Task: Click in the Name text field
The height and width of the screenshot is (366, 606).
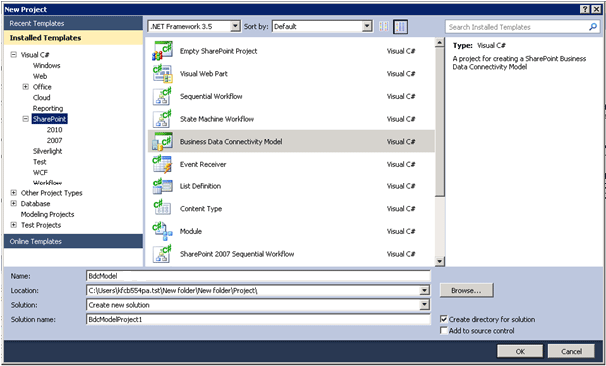Action: coord(258,276)
